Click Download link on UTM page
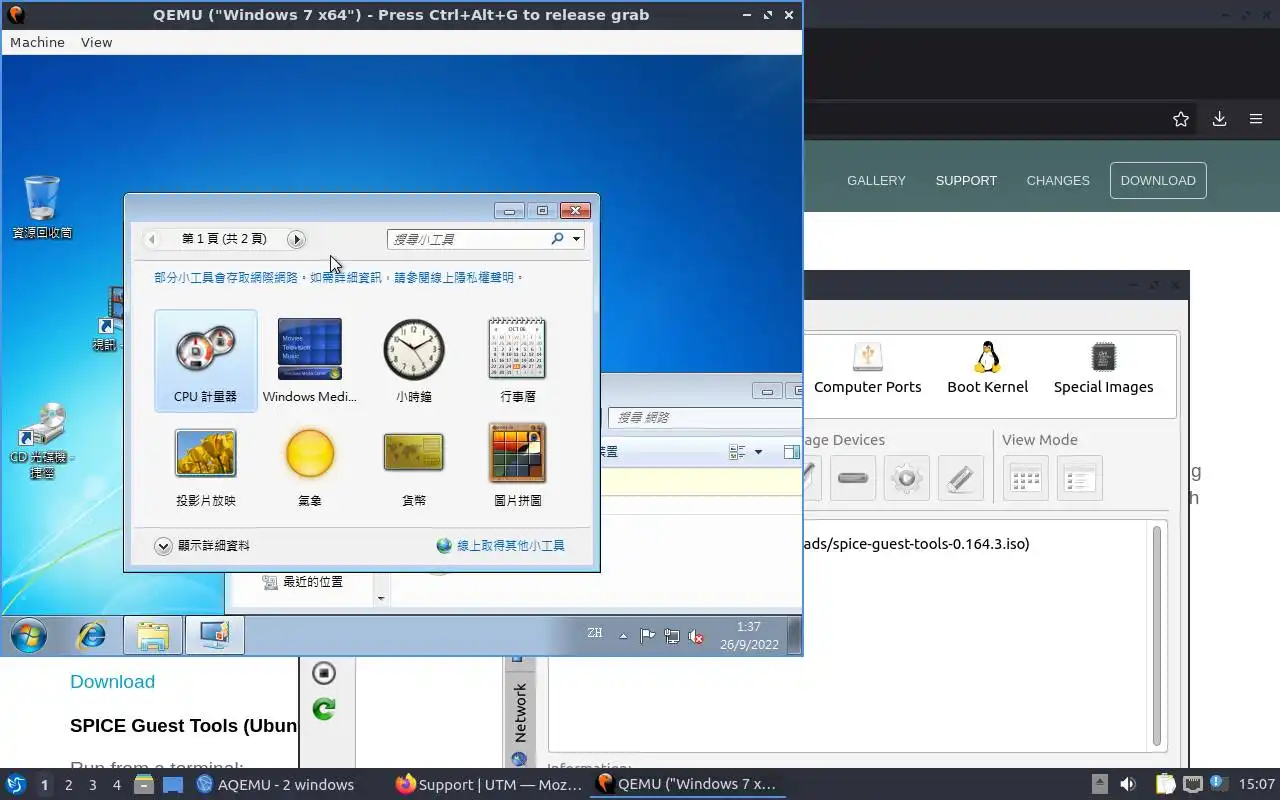 coord(112,681)
